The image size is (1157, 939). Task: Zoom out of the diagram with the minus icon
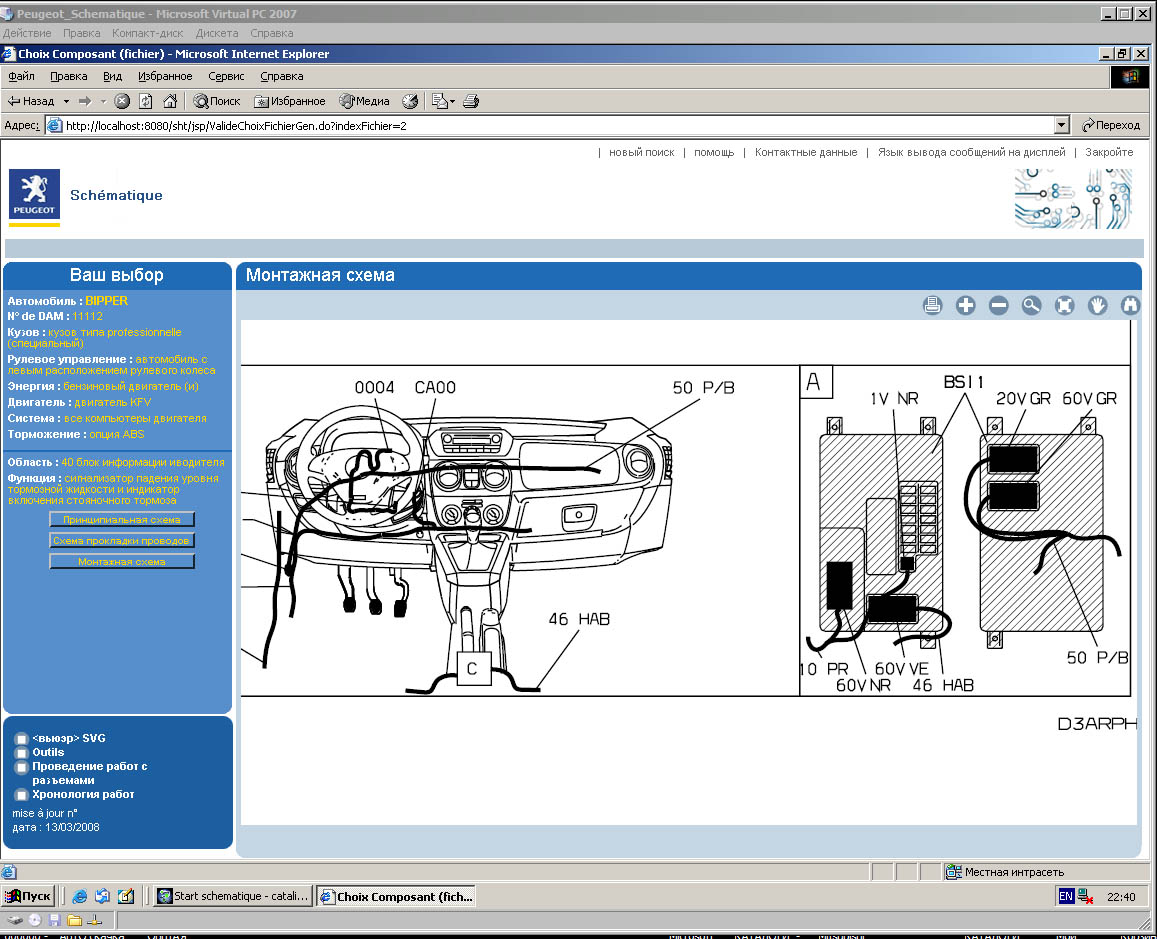[998, 306]
